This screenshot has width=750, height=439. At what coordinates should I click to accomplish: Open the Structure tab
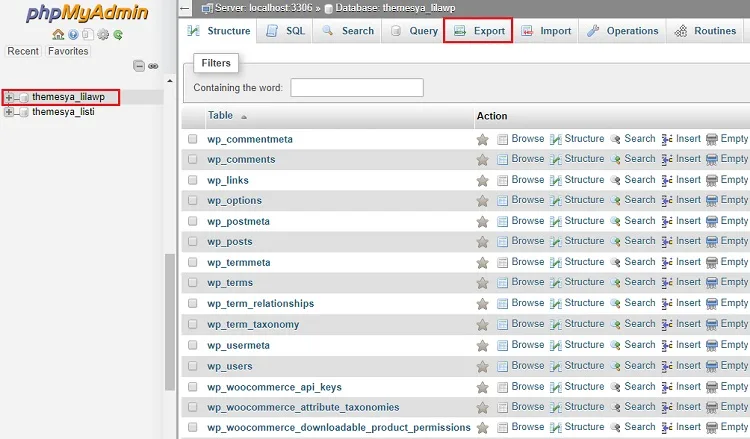coord(220,31)
